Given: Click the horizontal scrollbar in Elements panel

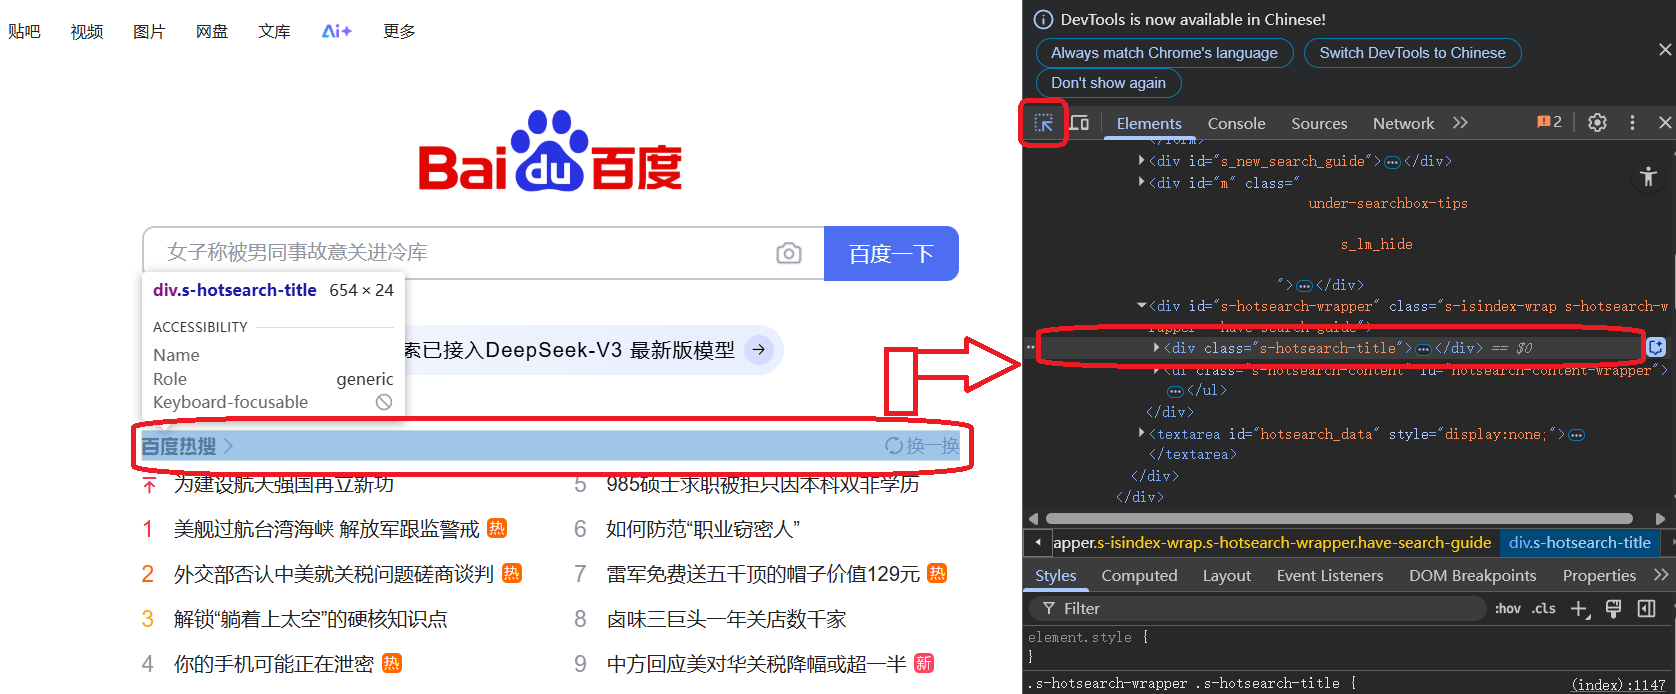Looking at the screenshot, I should (1339, 519).
